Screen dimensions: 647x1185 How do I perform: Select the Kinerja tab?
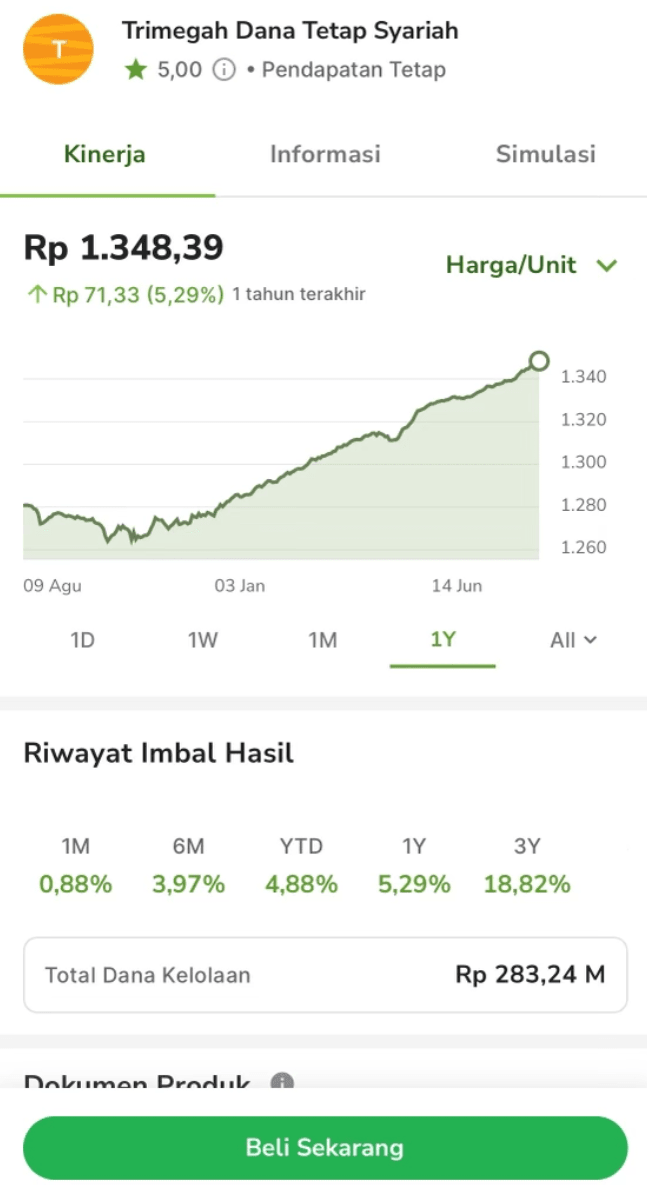point(105,154)
